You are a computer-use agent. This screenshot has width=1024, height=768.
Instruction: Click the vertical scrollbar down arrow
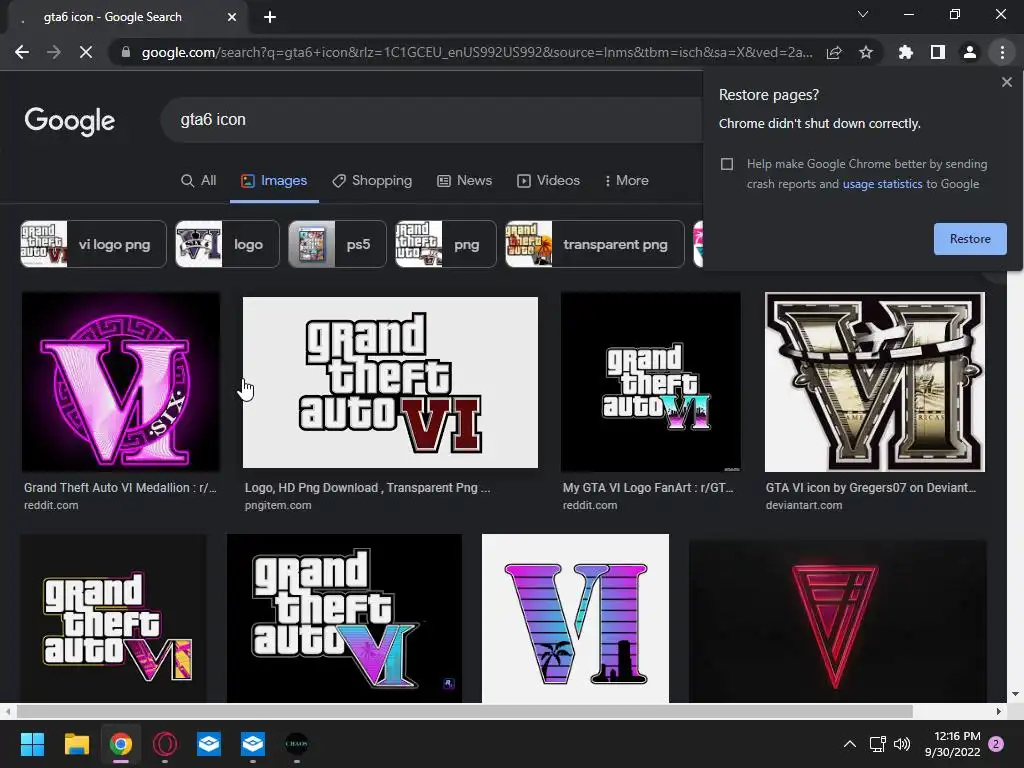click(1015, 694)
